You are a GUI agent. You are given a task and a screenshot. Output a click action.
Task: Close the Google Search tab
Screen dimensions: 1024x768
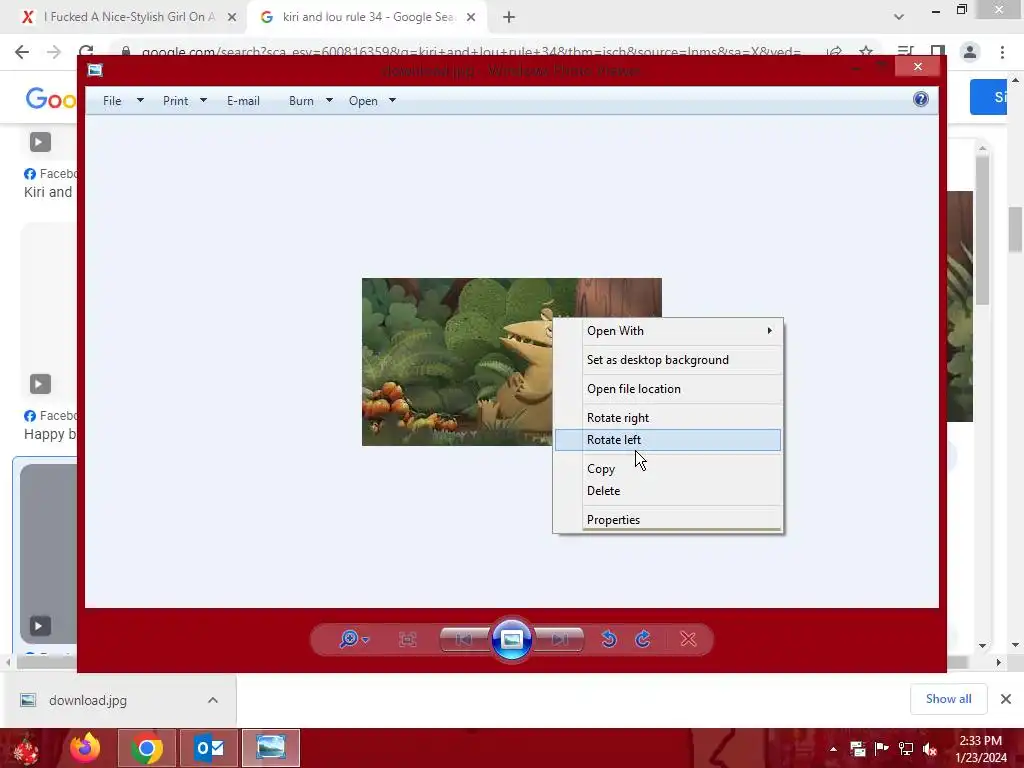471,18
